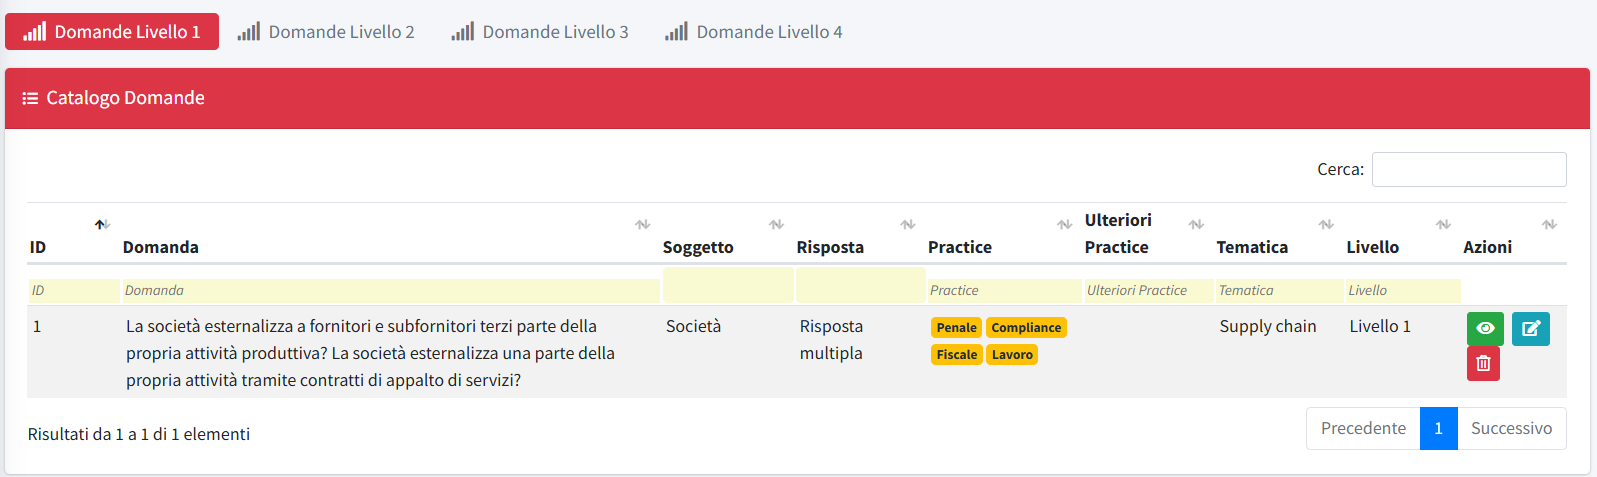1597x477 pixels.
Task: Click the green eye view icon
Action: (x=1485, y=328)
